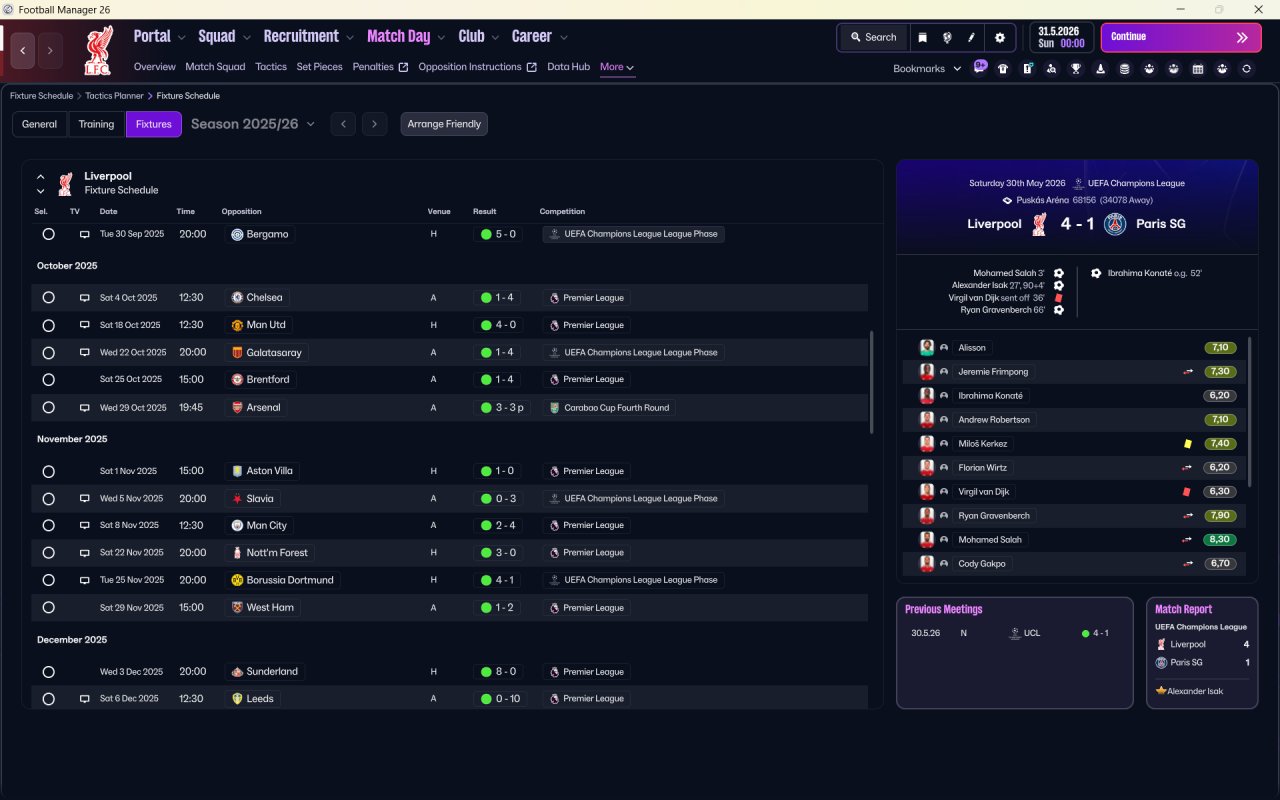Click the calendar icon in bookmarks bar
This screenshot has height=800, width=1280.
click(x=1198, y=69)
